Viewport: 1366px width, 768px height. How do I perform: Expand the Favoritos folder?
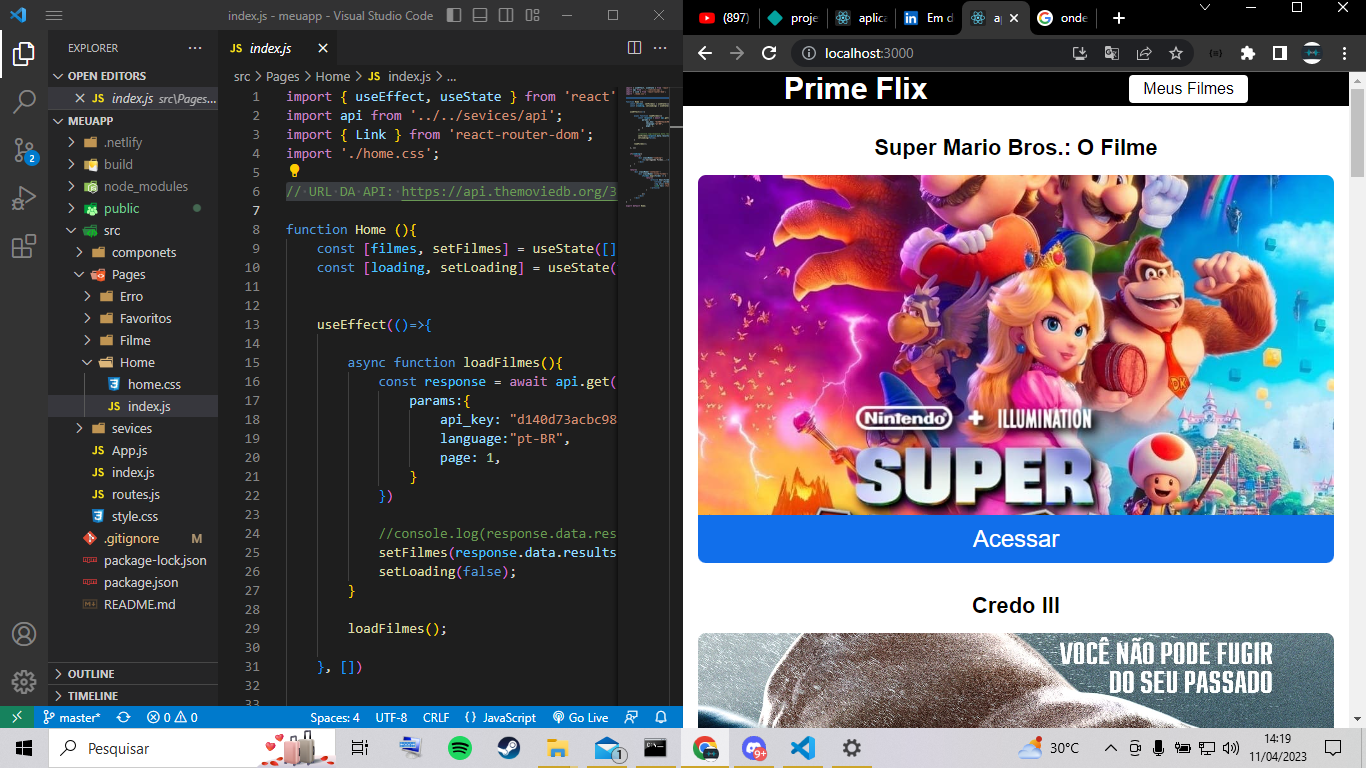point(133,318)
